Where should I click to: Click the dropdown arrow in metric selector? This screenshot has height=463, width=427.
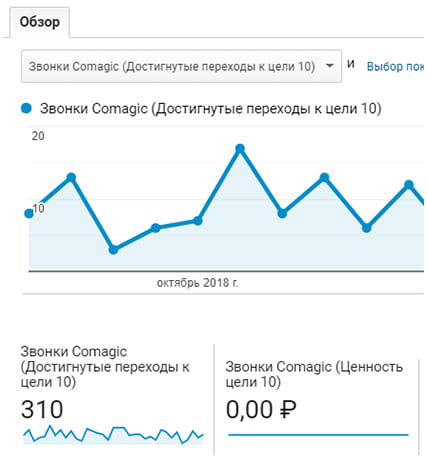coord(329,66)
